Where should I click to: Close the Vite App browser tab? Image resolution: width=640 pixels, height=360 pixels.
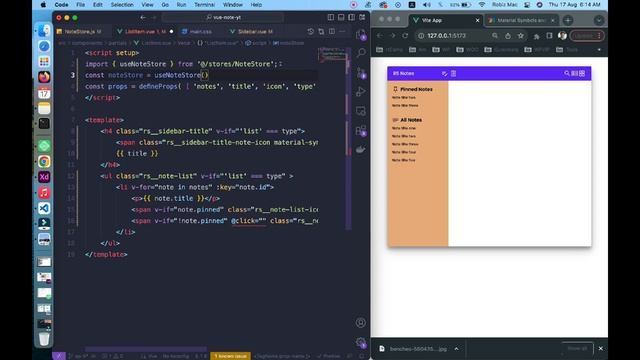pos(478,20)
